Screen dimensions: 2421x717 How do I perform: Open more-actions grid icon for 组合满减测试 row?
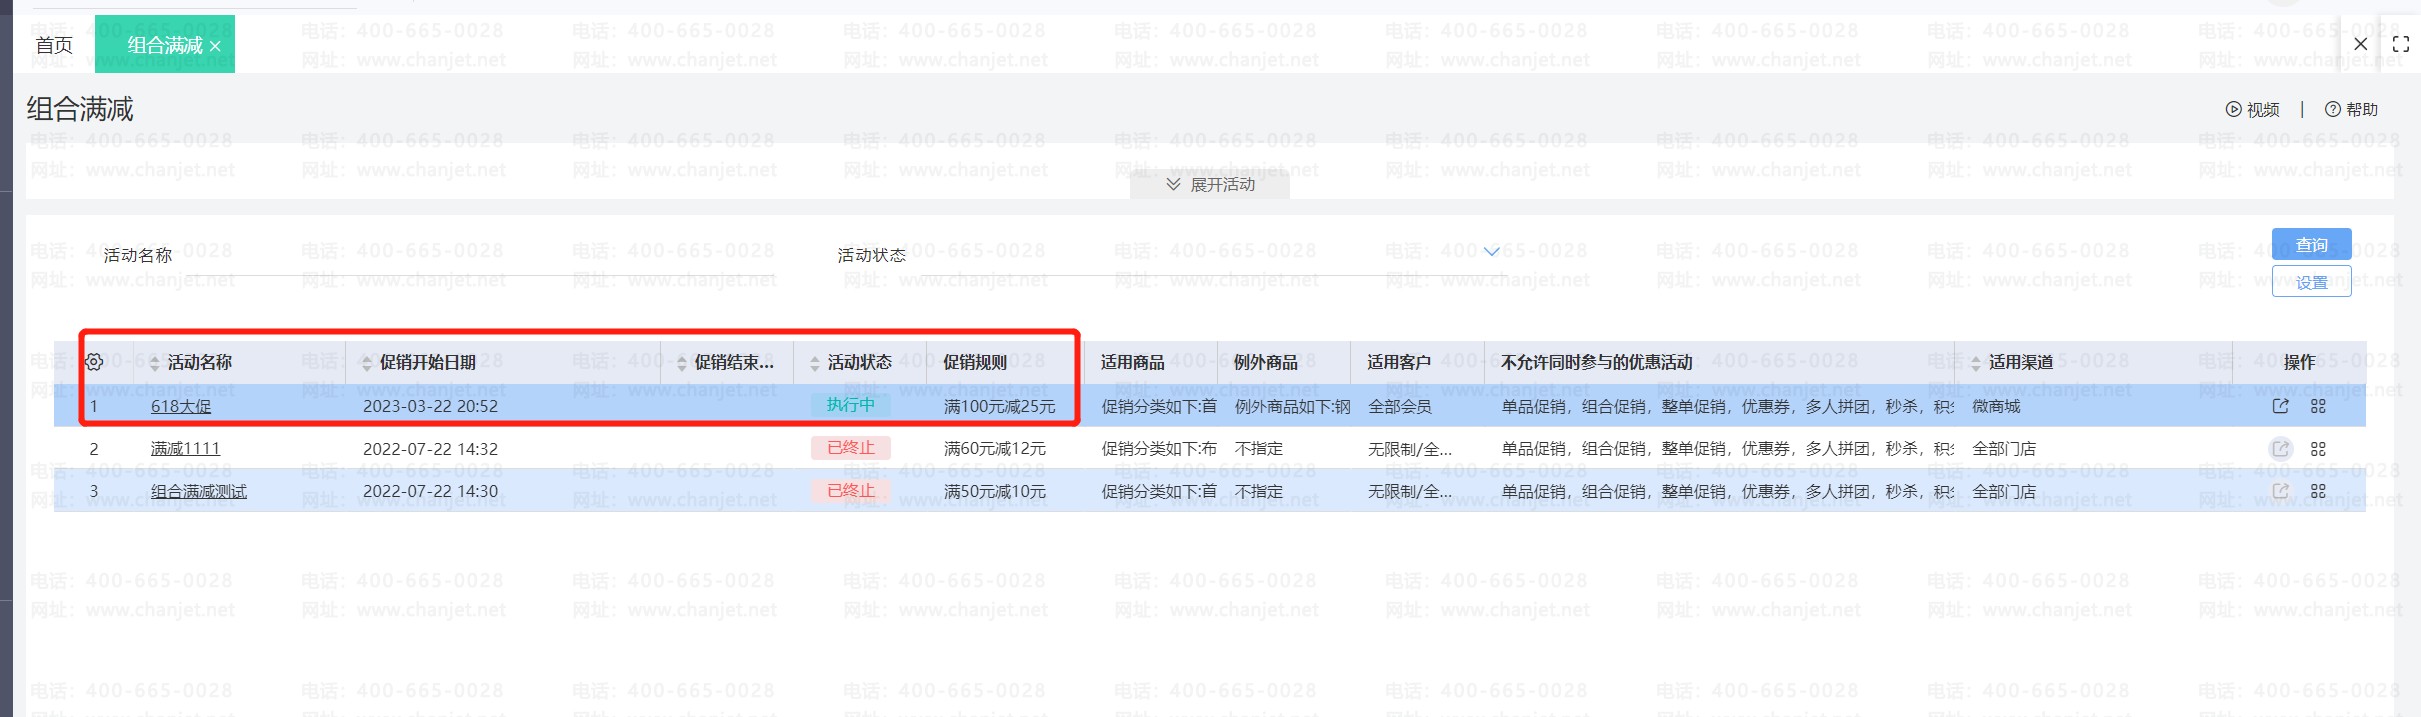[2318, 491]
